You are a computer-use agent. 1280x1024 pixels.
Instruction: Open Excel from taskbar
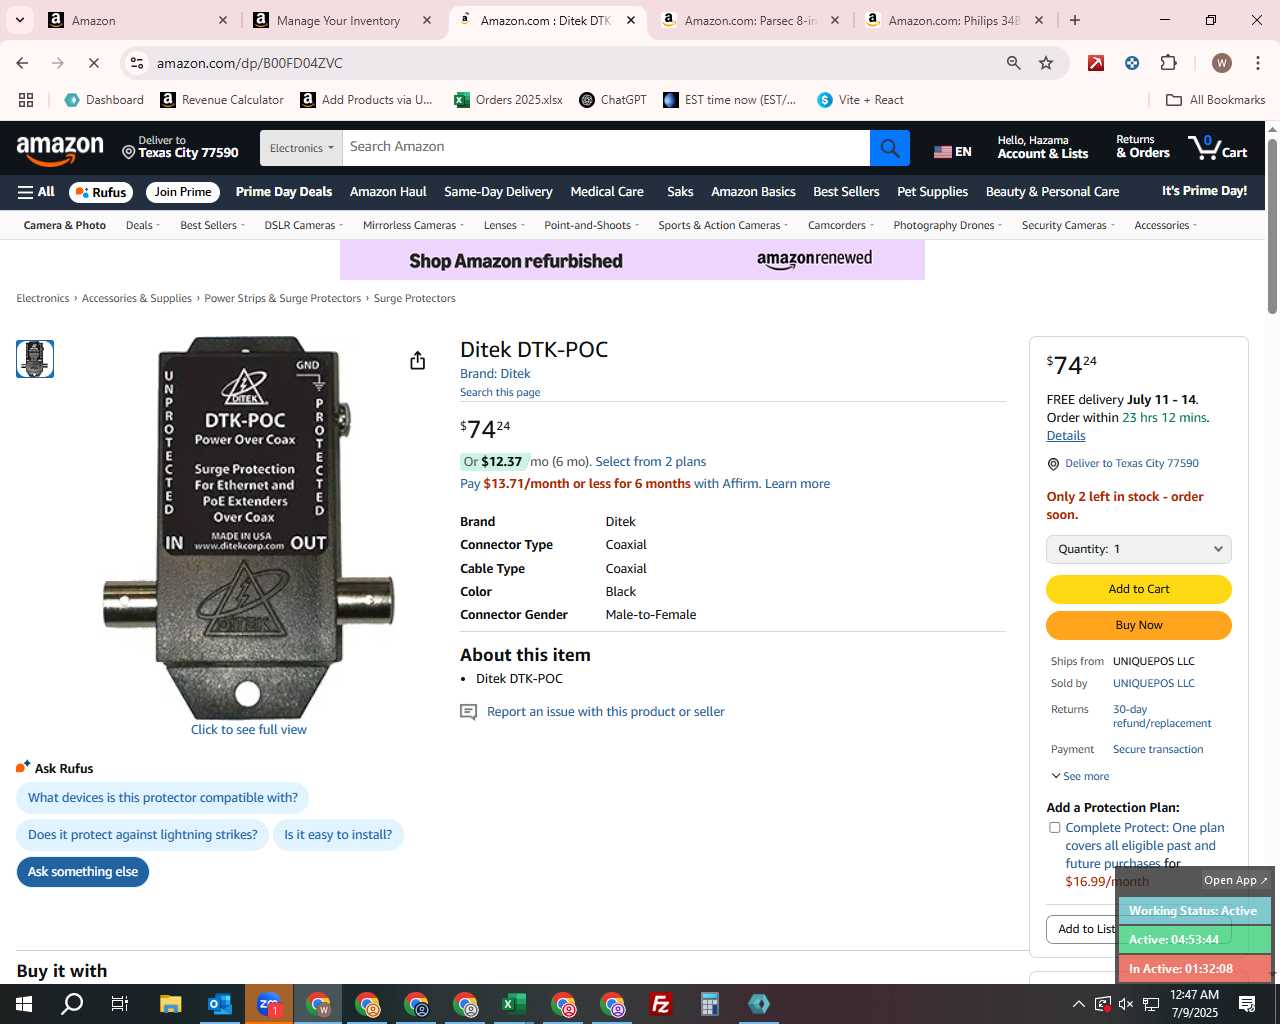(514, 1004)
